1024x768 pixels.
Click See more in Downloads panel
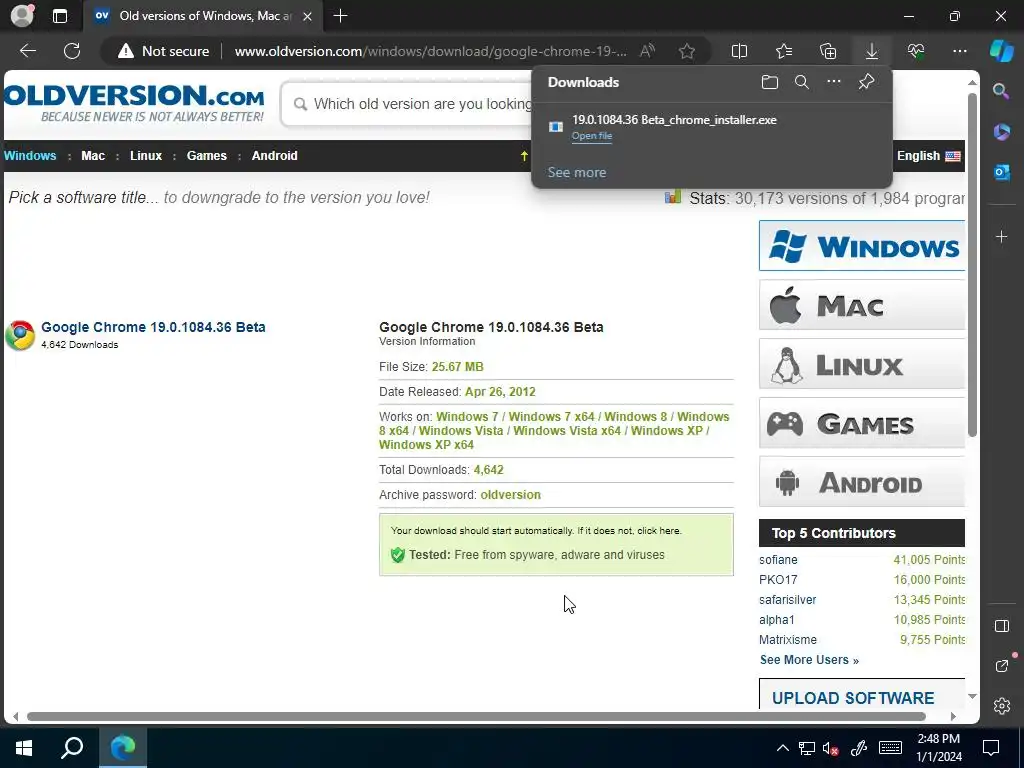[577, 172]
